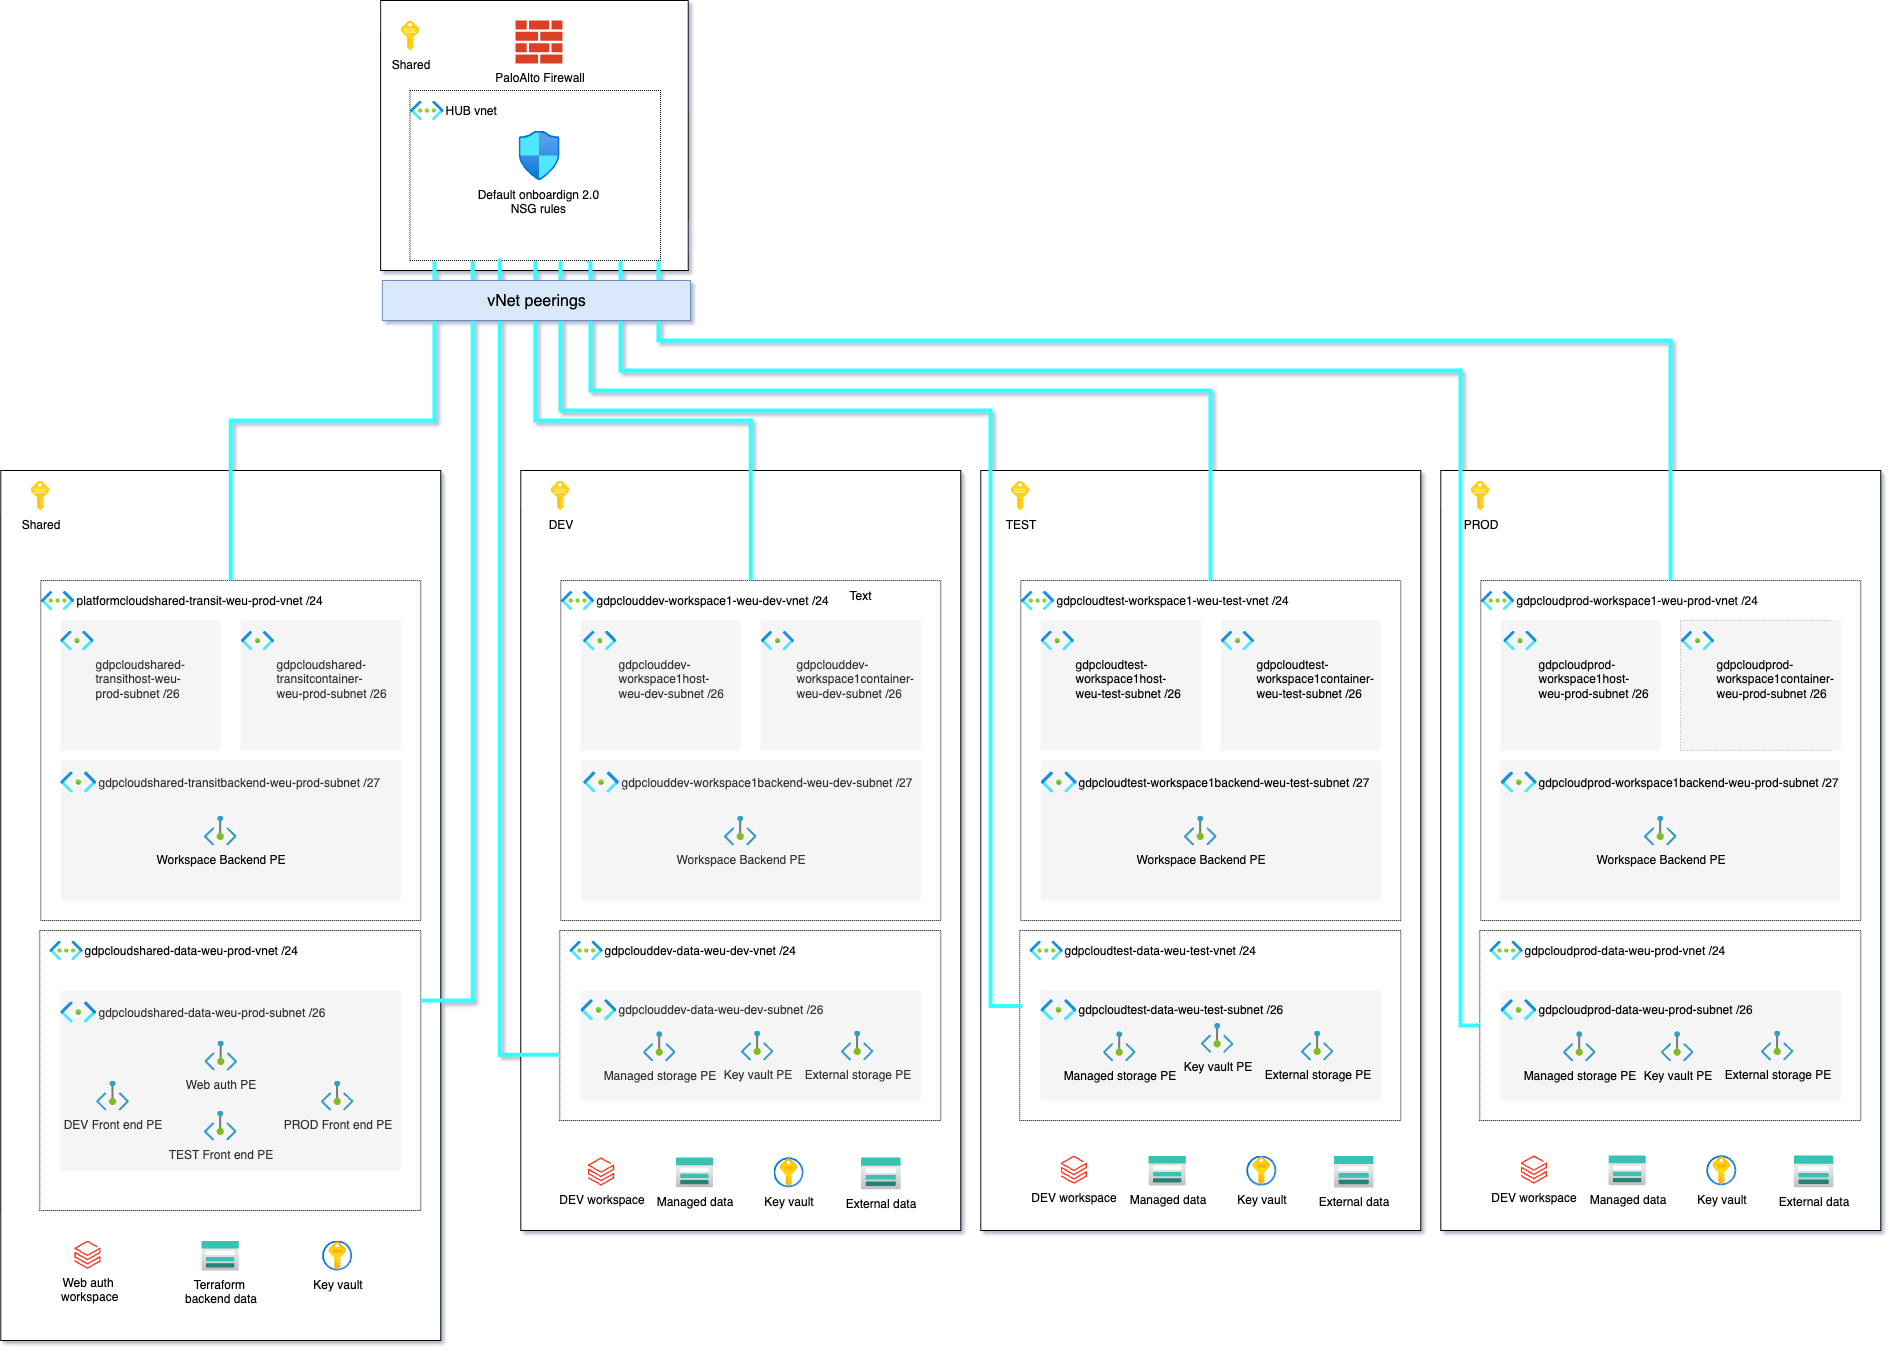Screen dimensions: 1892x1352
Task: Click Key vault icon in TEST section
Action: 1261,1170
